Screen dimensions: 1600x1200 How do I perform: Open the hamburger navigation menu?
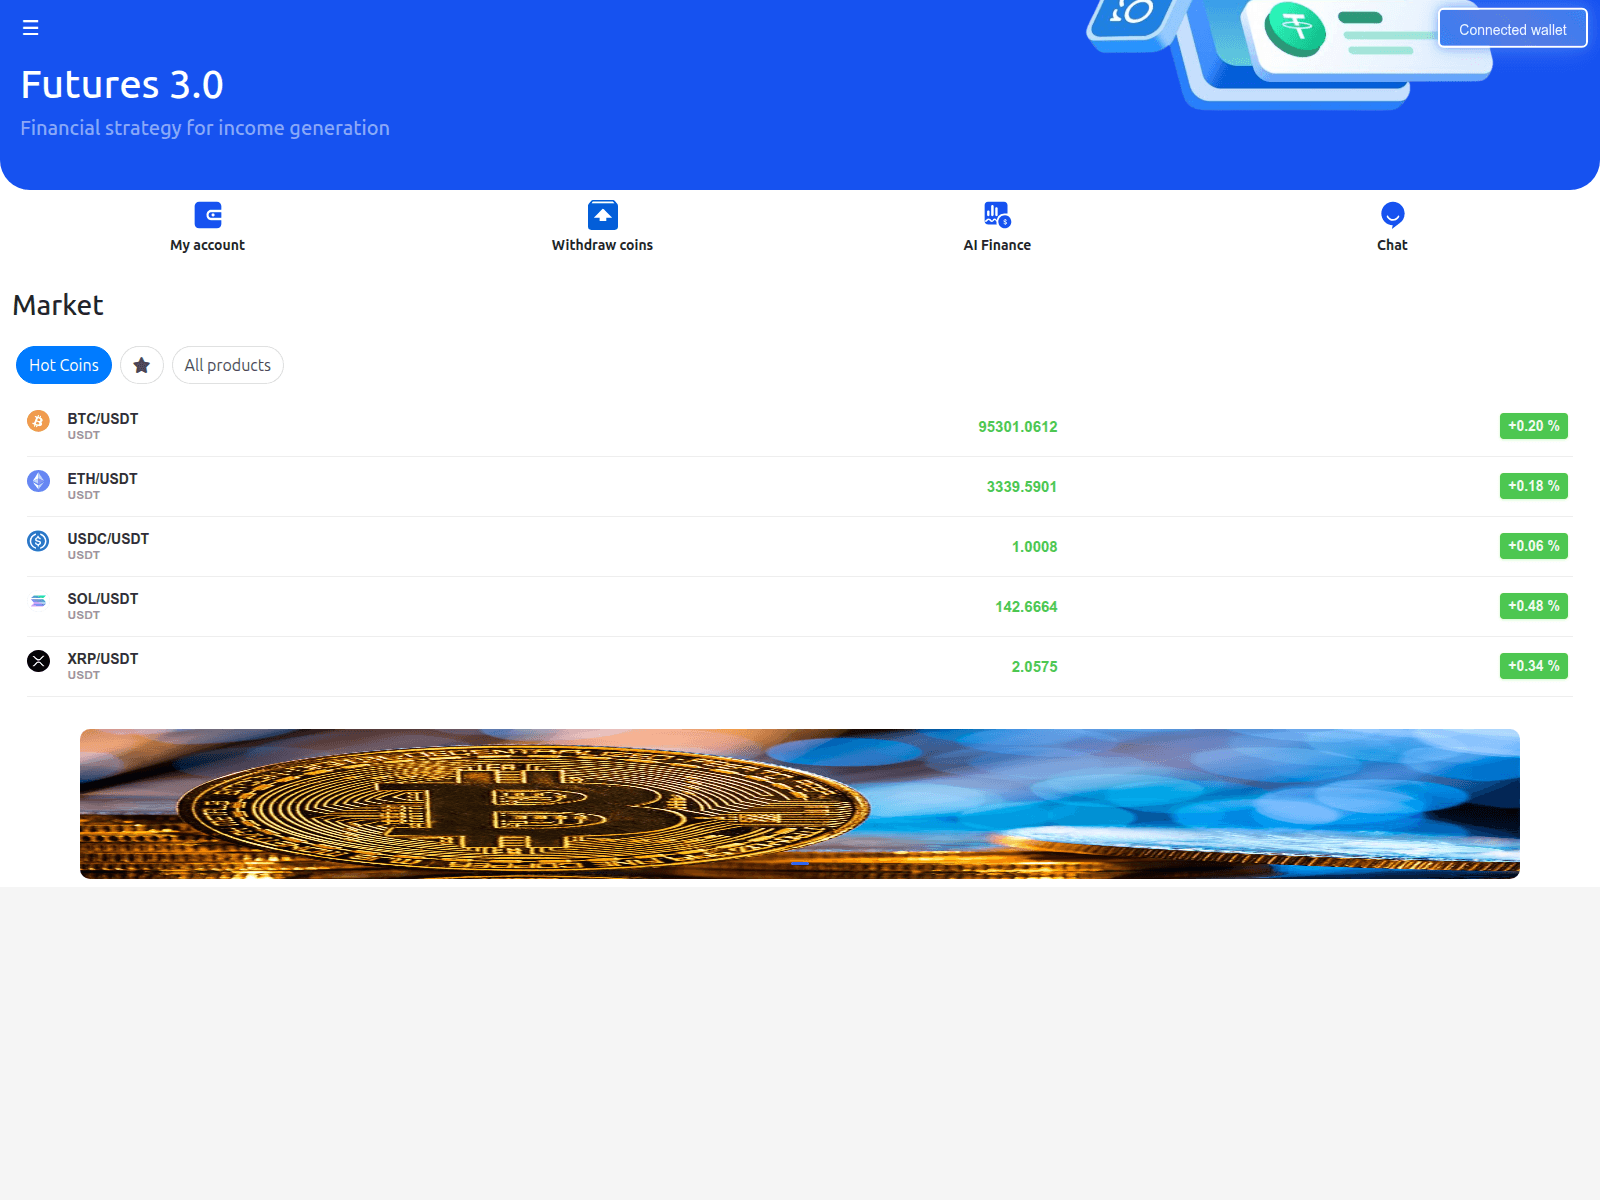click(30, 28)
